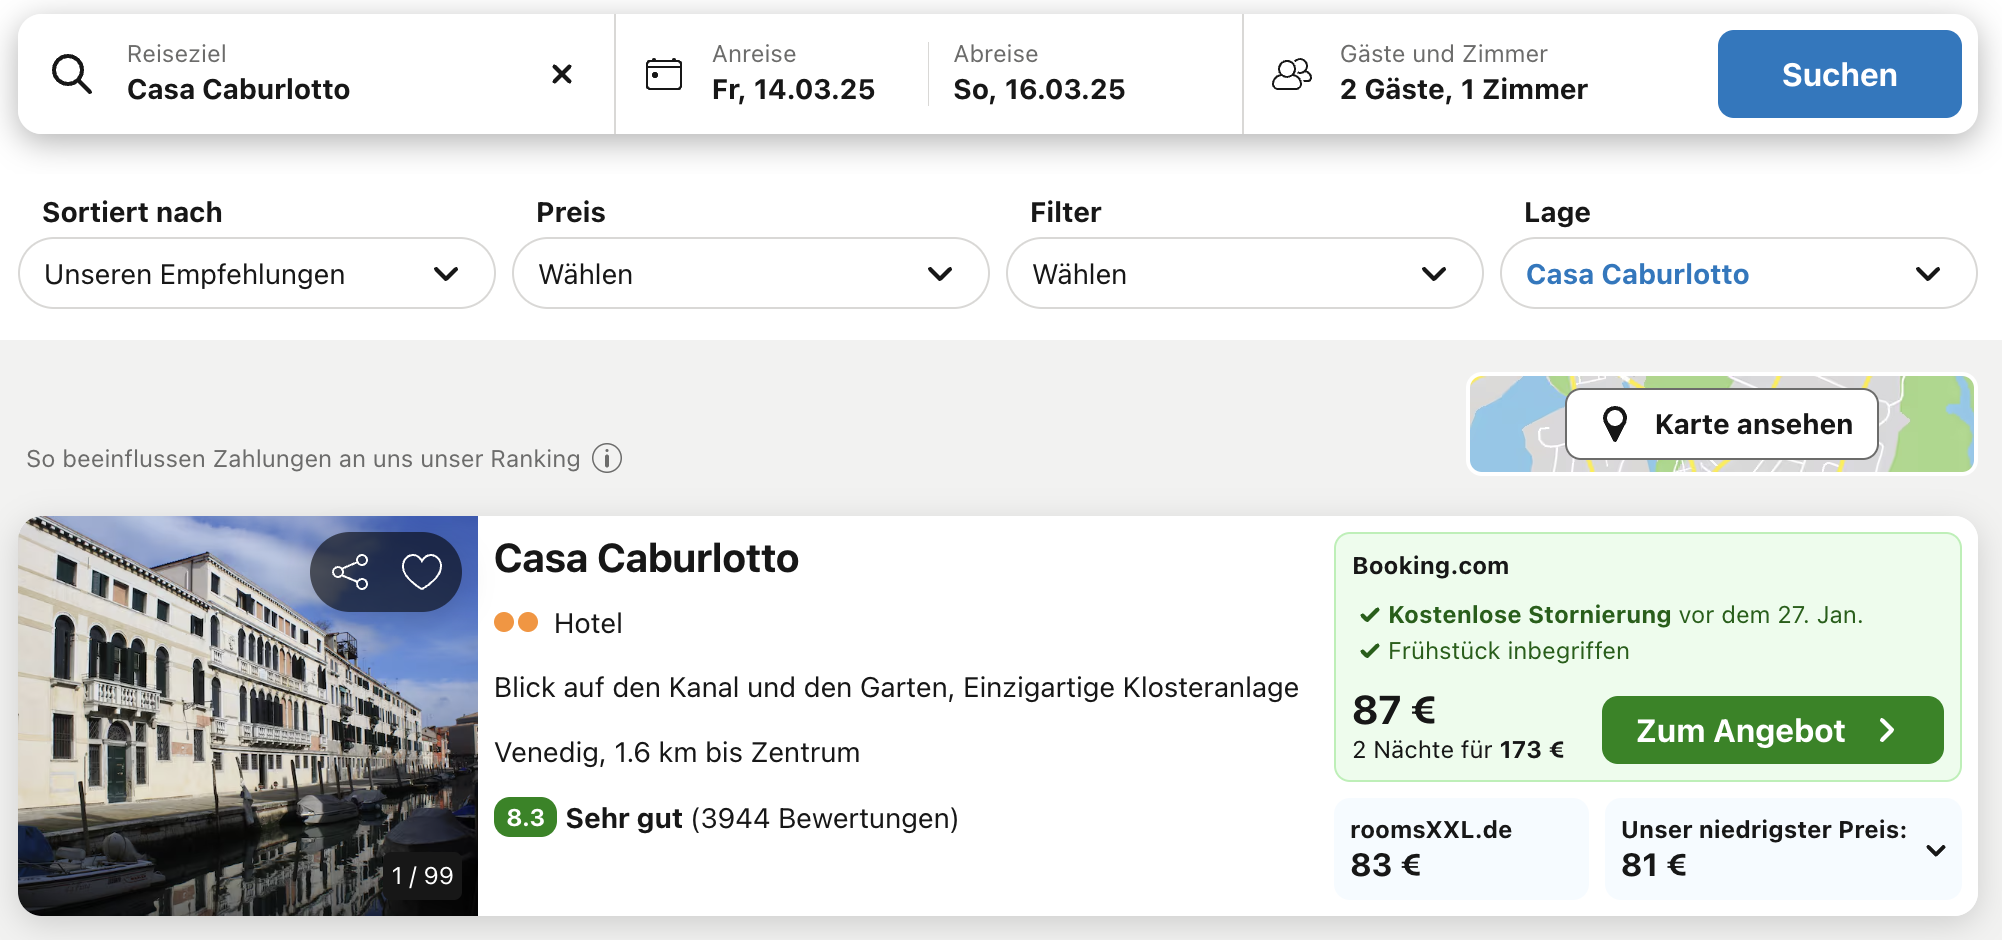Open ranking payment info icon

pos(607,458)
